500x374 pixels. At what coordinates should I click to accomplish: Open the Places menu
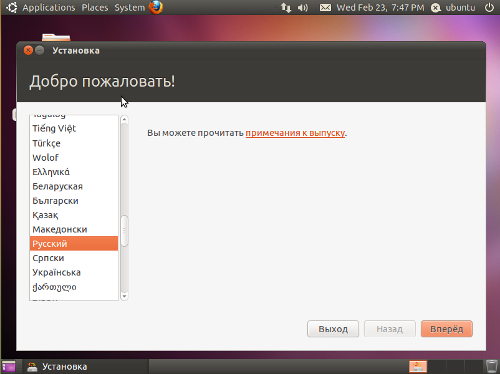pyautogui.click(x=95, y=7)
